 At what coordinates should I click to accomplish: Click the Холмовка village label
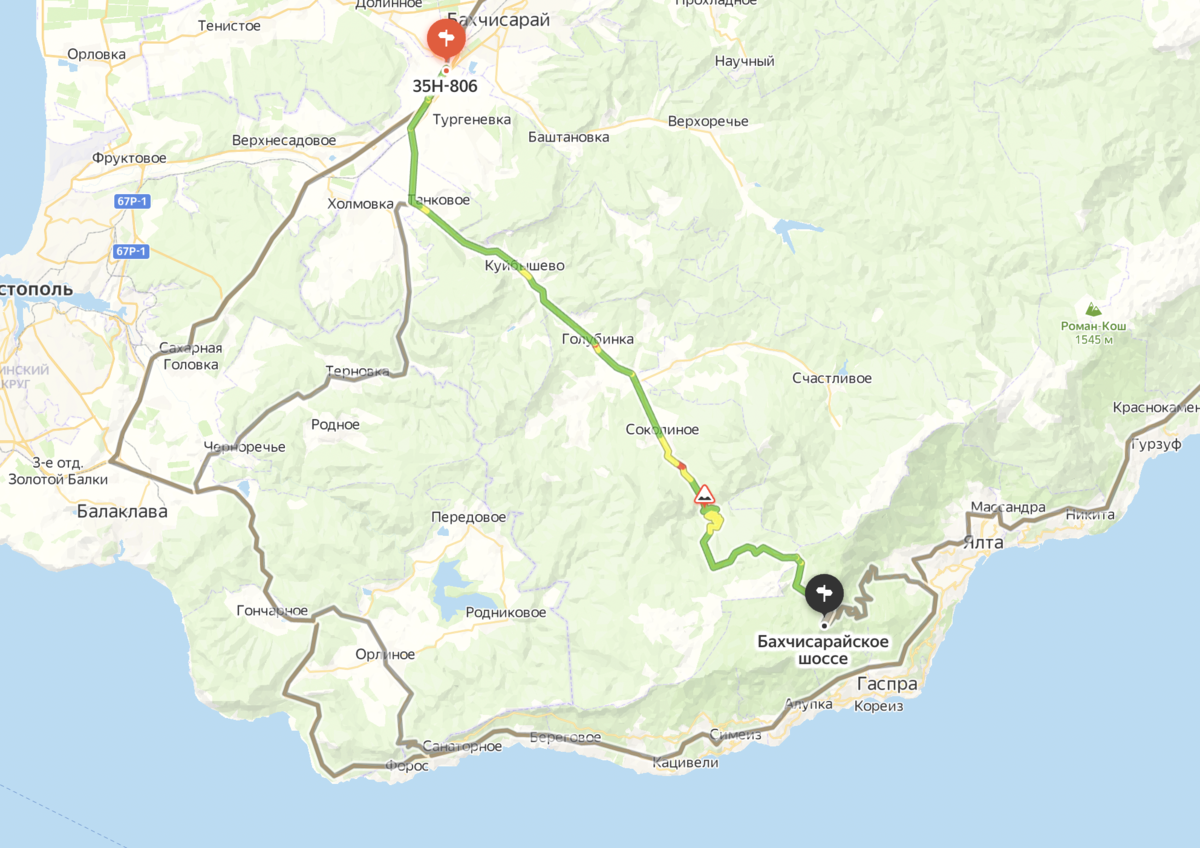[361, 203]
